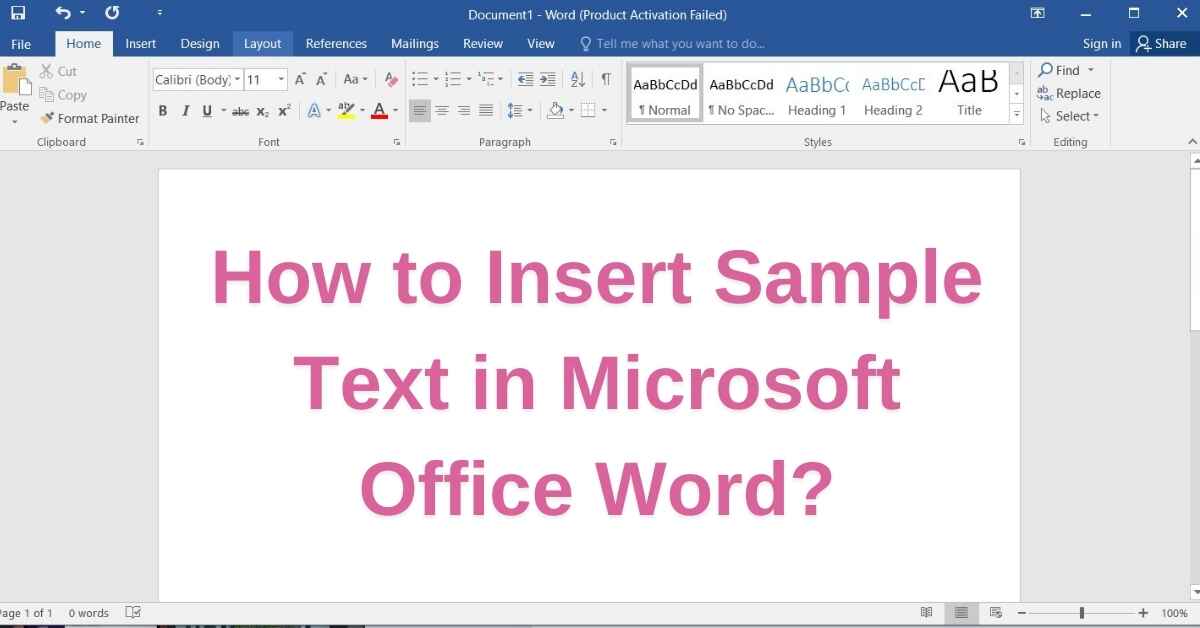This screenshot has height=628, width=1200.
Task: Switch to the Insert ribbon tab
Action: click(140, 43)
